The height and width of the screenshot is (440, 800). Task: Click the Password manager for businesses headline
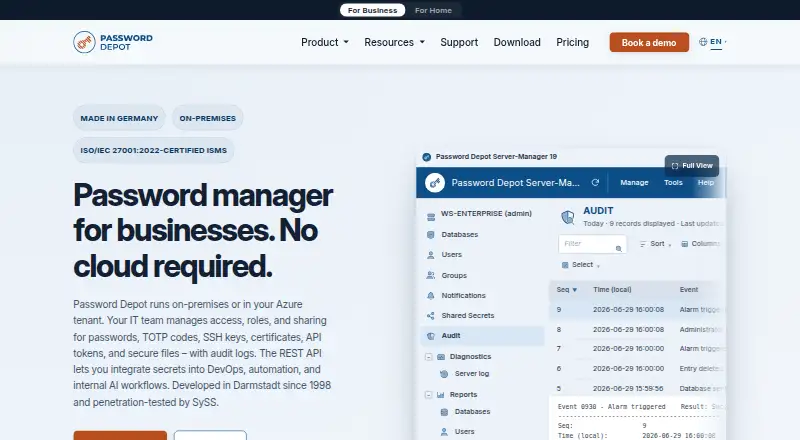(x=203, y=230)
